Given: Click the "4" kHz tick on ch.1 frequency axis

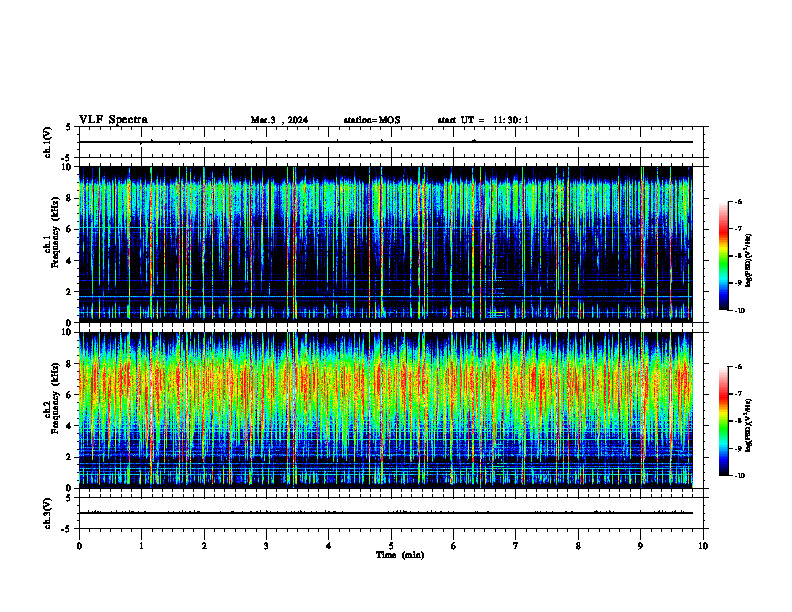Looking at the screenshot, I should tap(69, 261).
